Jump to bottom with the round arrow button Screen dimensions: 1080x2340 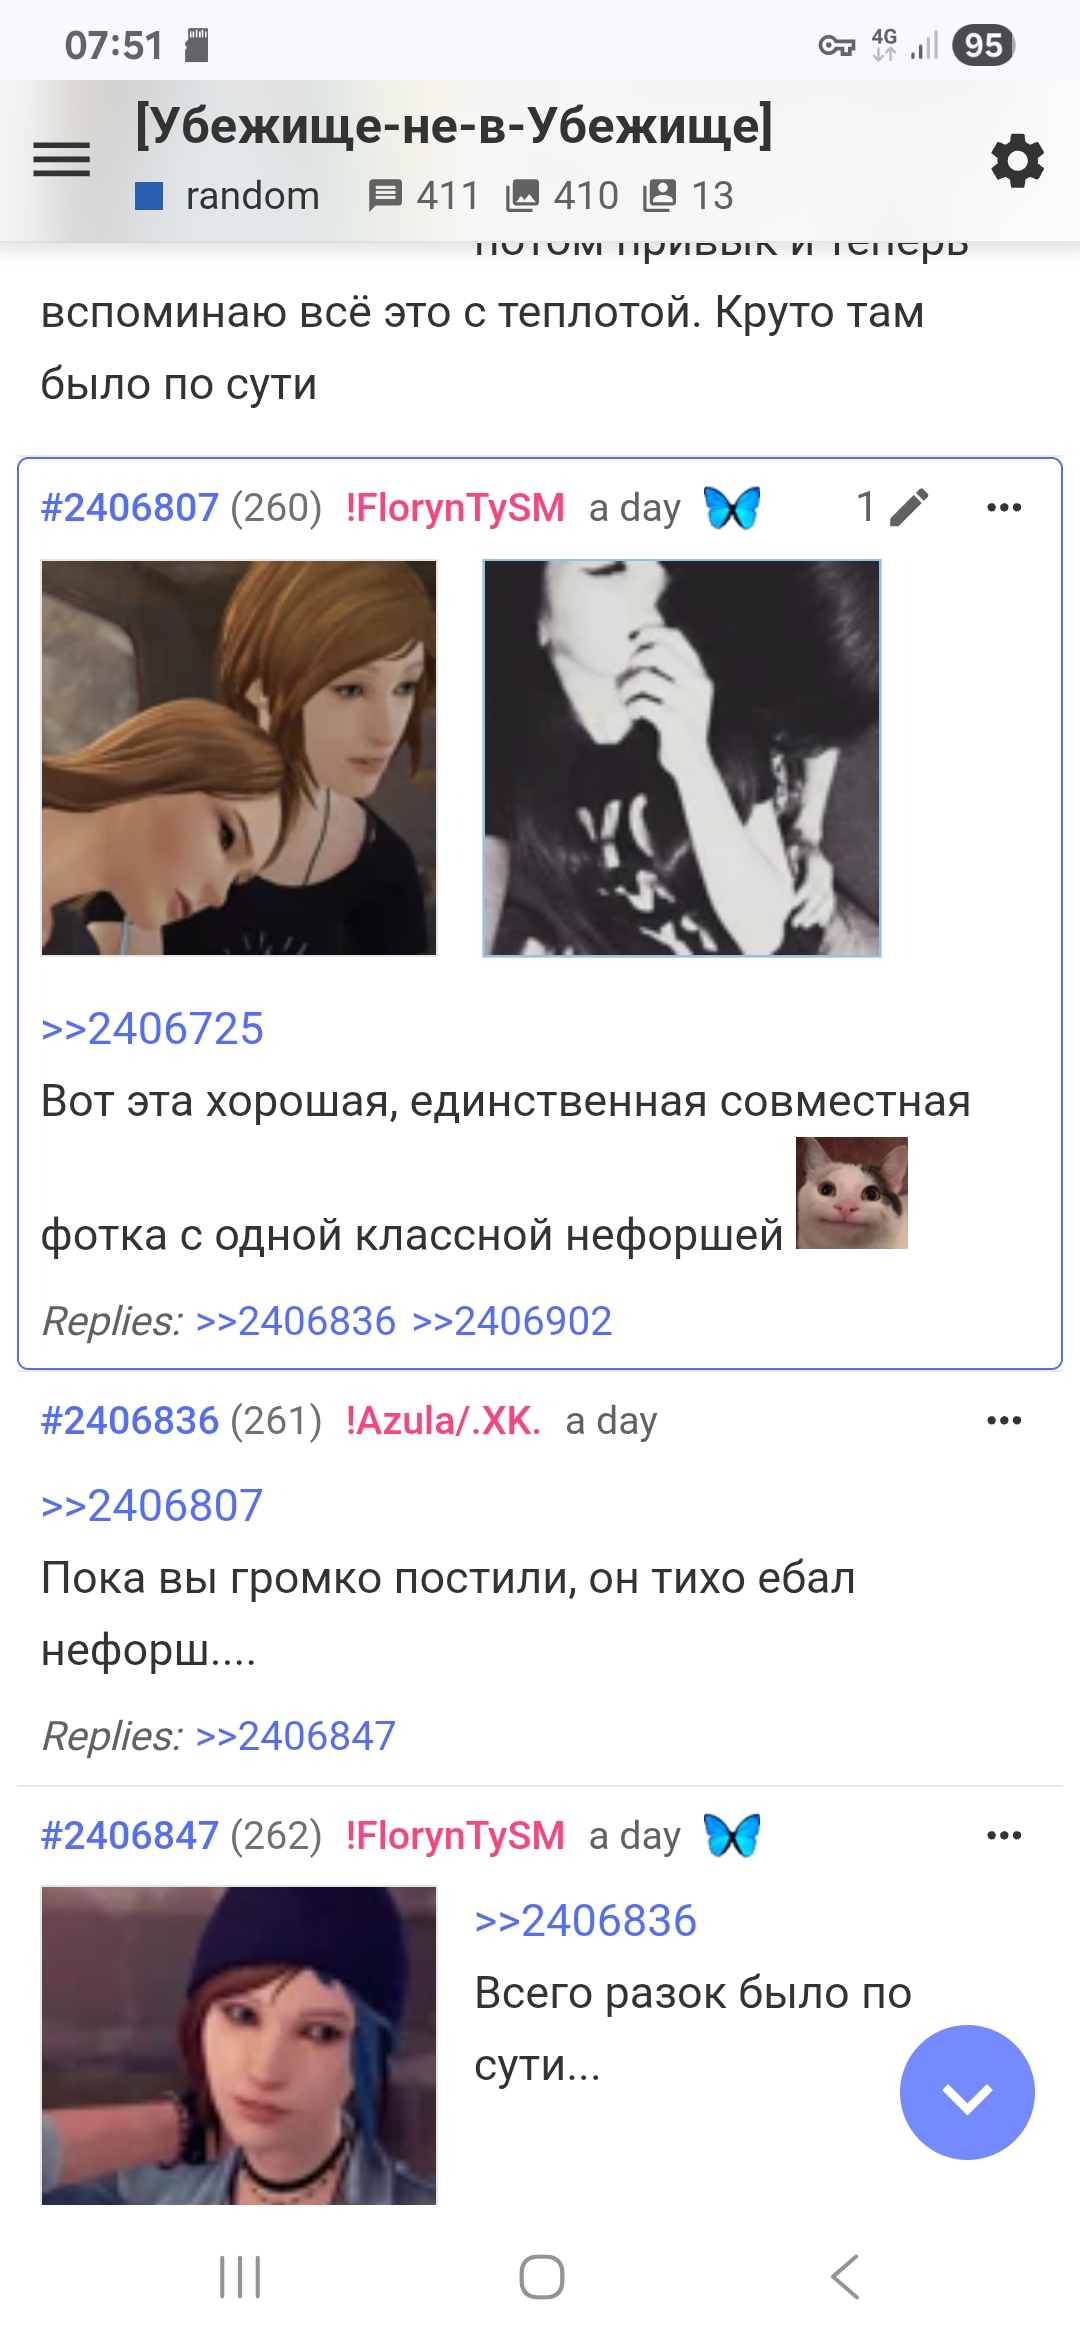point(967,2093)
